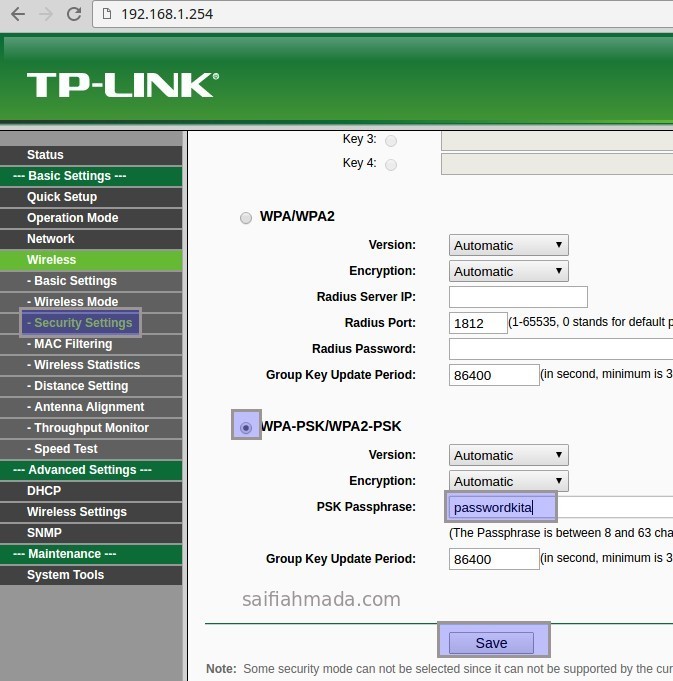The width and height of the screenshot is (673, 681).
Task: Open DHCP in sidebar
Action: [x=91, y=491]
